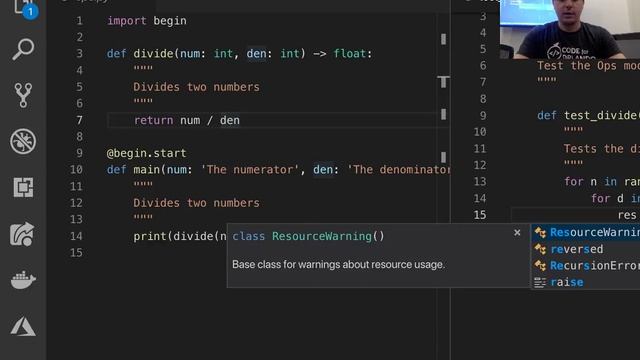Click 'test_divide' function in right editor
The image size is (640, 360).
600,116
